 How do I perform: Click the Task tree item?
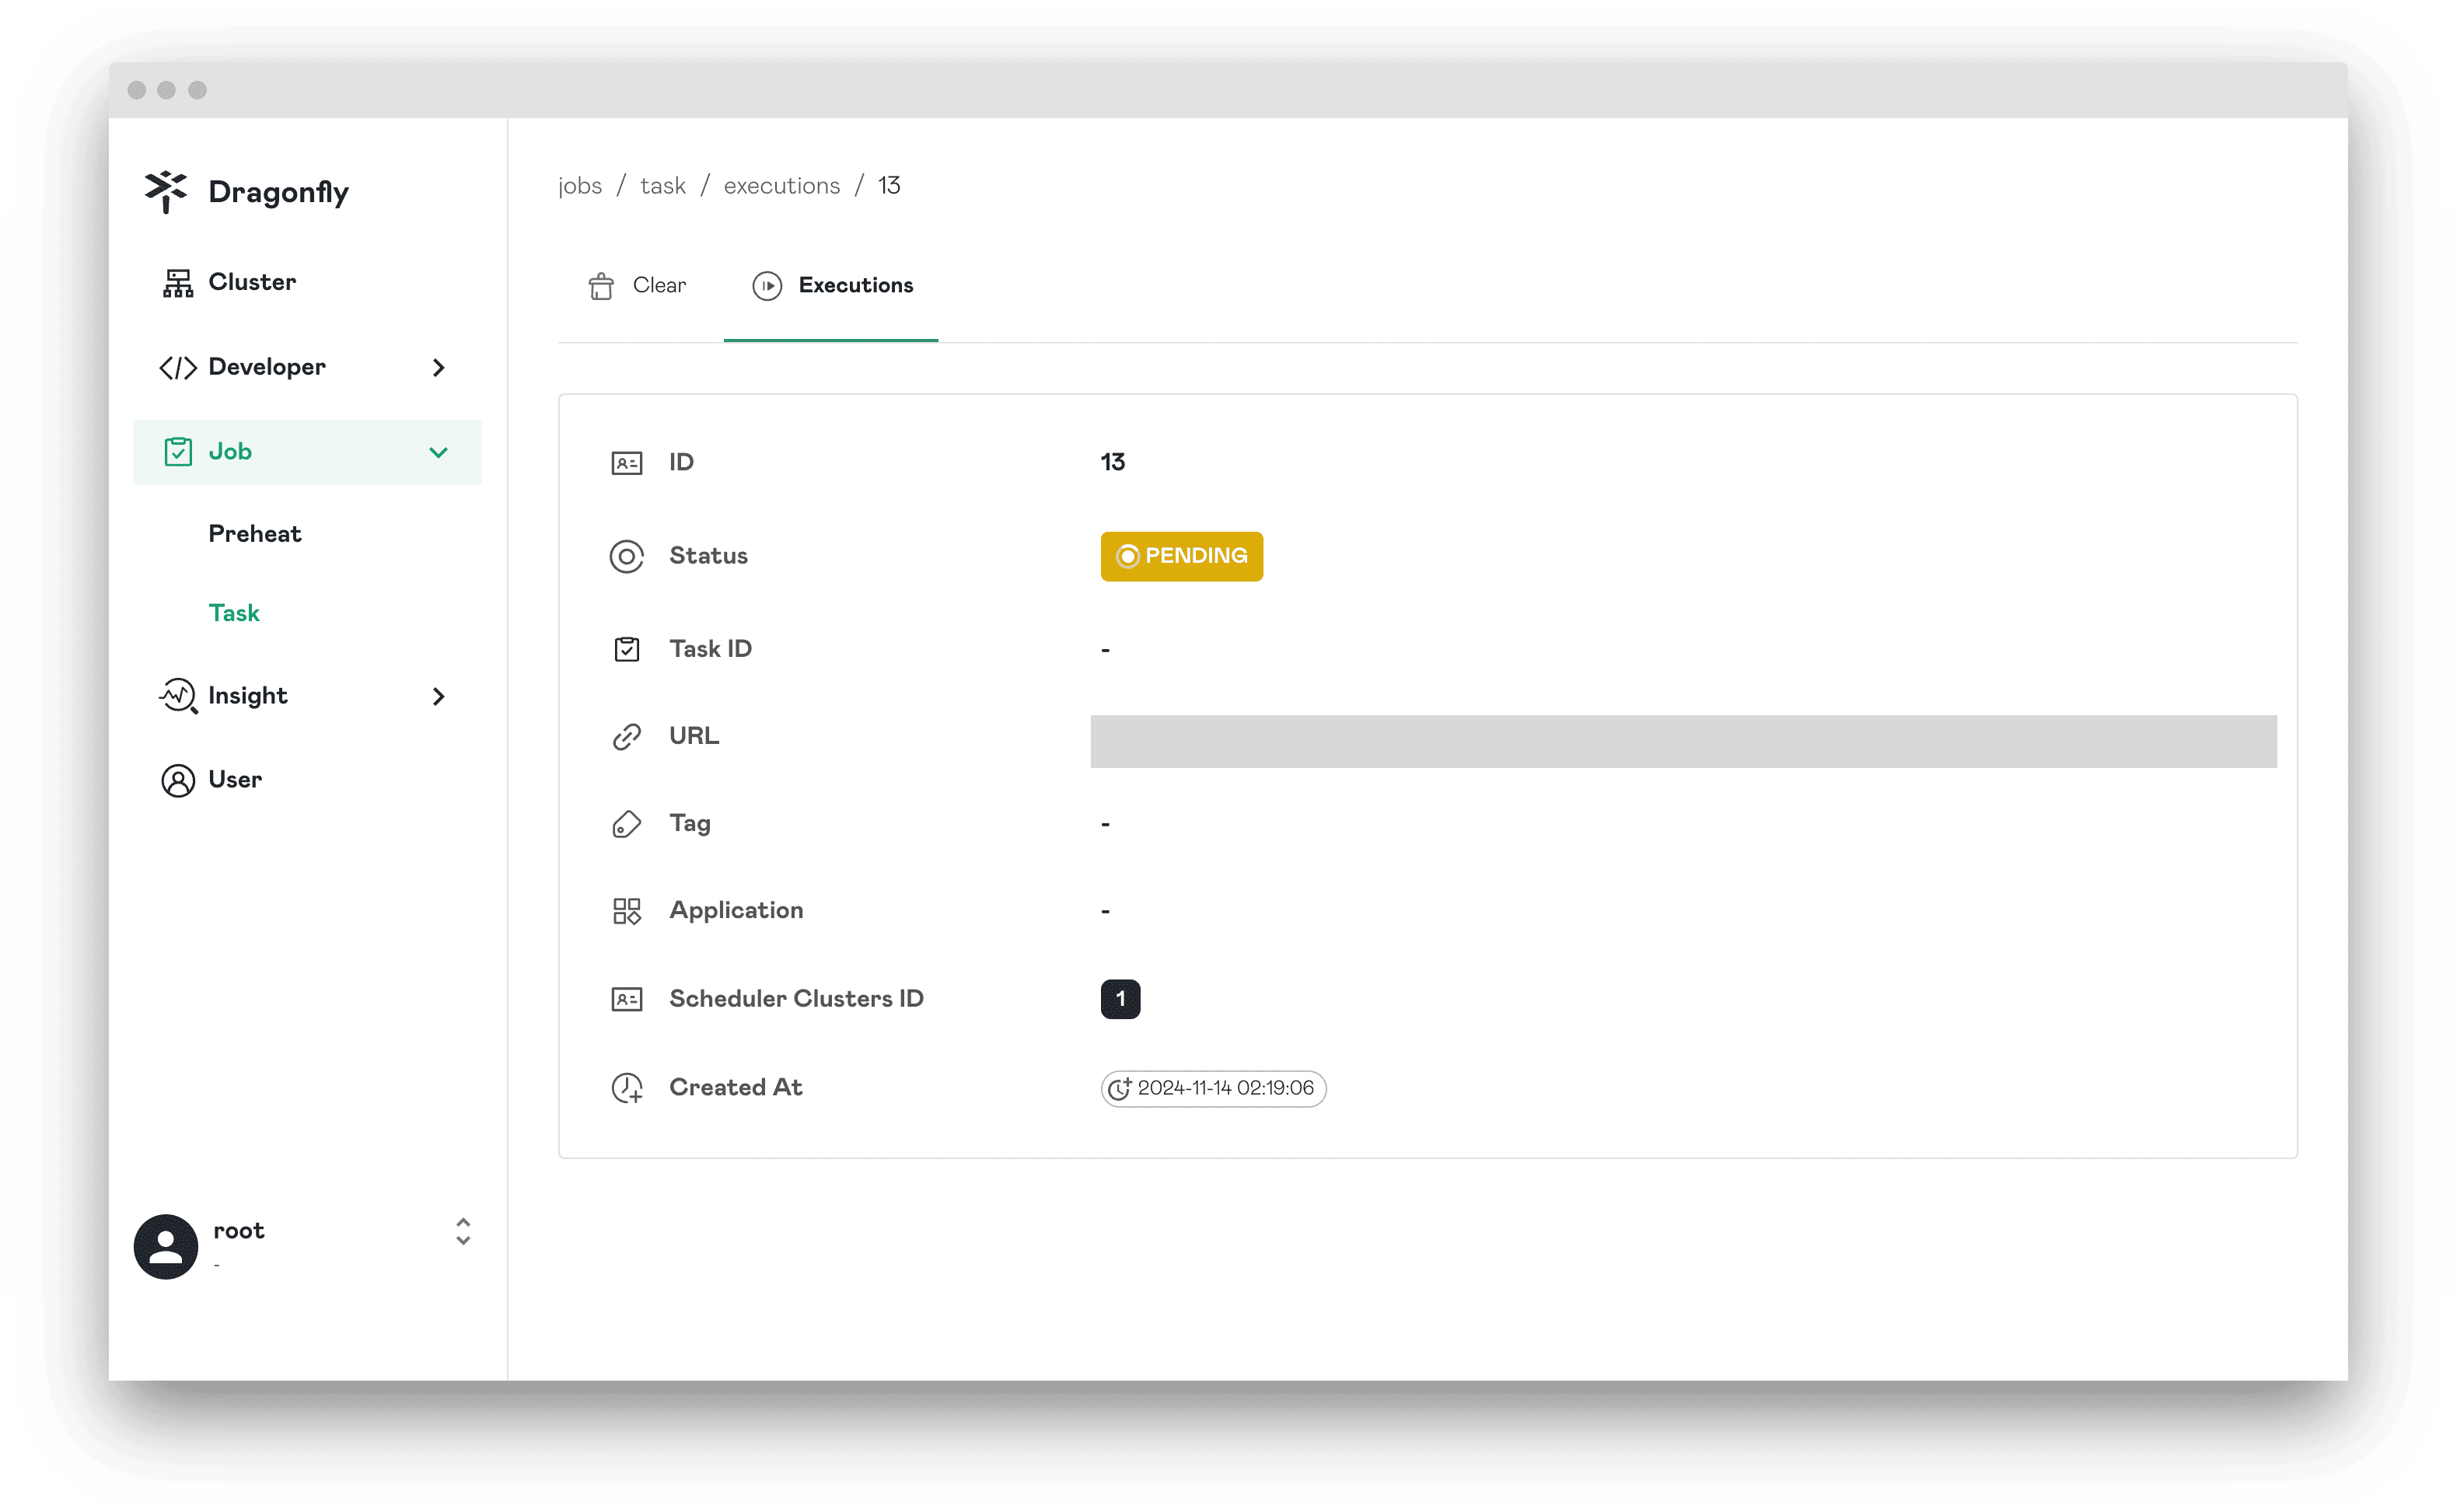tap(233, 612)
